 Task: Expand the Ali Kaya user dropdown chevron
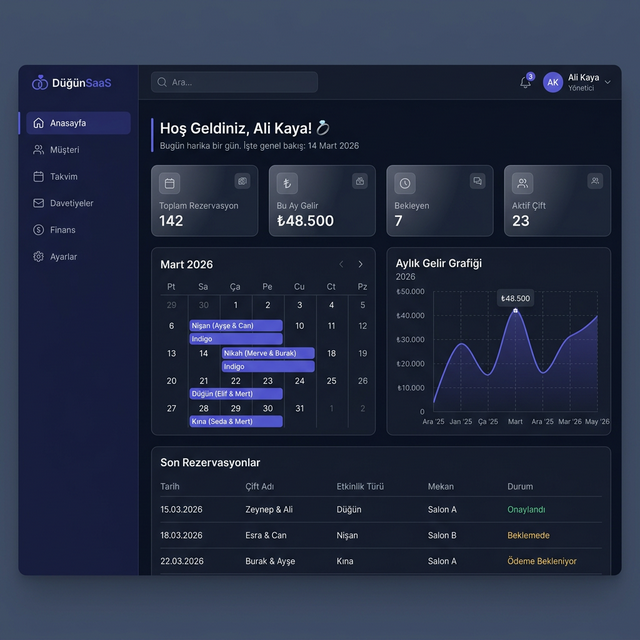point(607,82)
